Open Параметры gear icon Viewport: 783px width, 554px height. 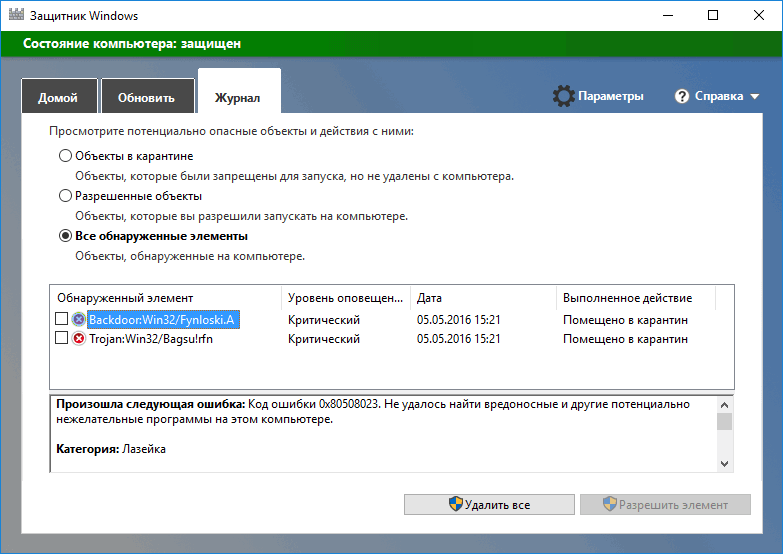pos(564,96)
